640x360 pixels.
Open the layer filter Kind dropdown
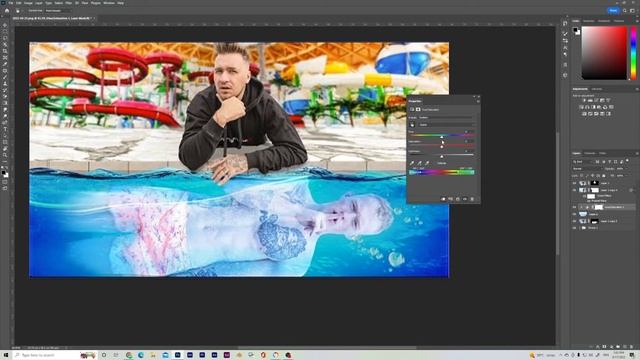click(x=583, y=162)
